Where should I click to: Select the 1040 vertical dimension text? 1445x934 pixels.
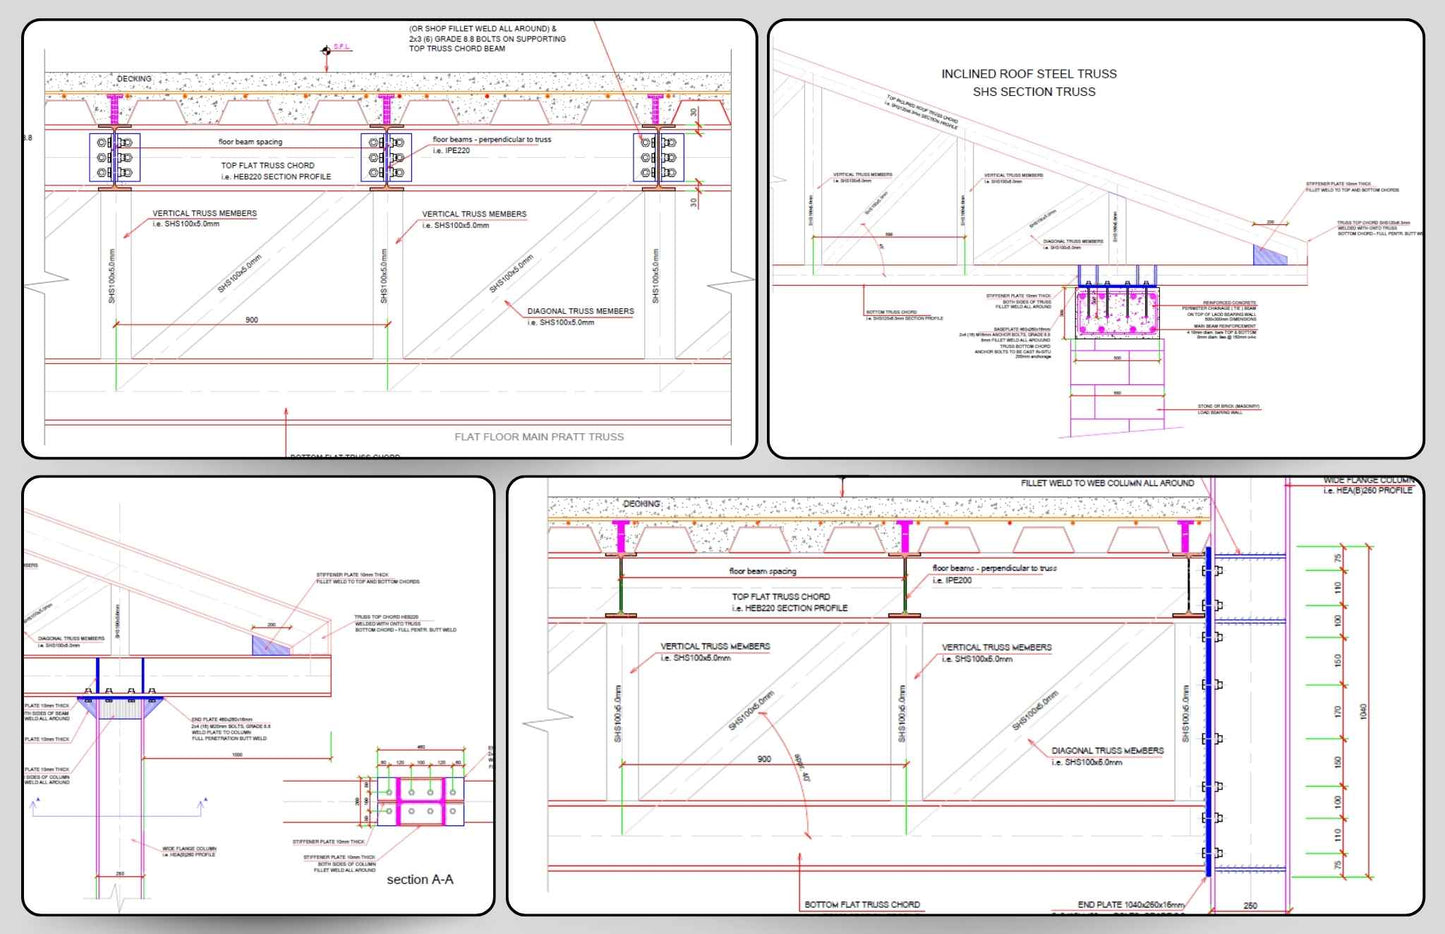(x=1363, y=711)
